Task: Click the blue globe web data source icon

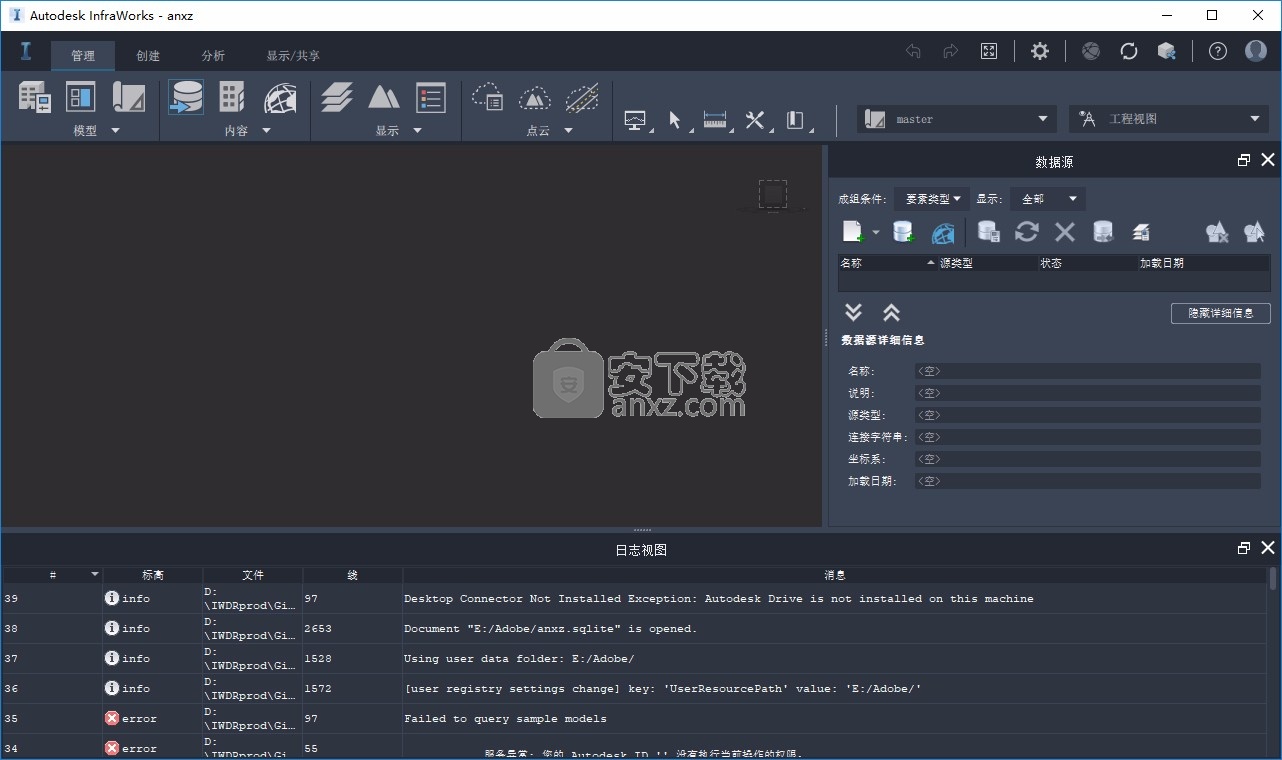Action: click(x=943, y=233)
